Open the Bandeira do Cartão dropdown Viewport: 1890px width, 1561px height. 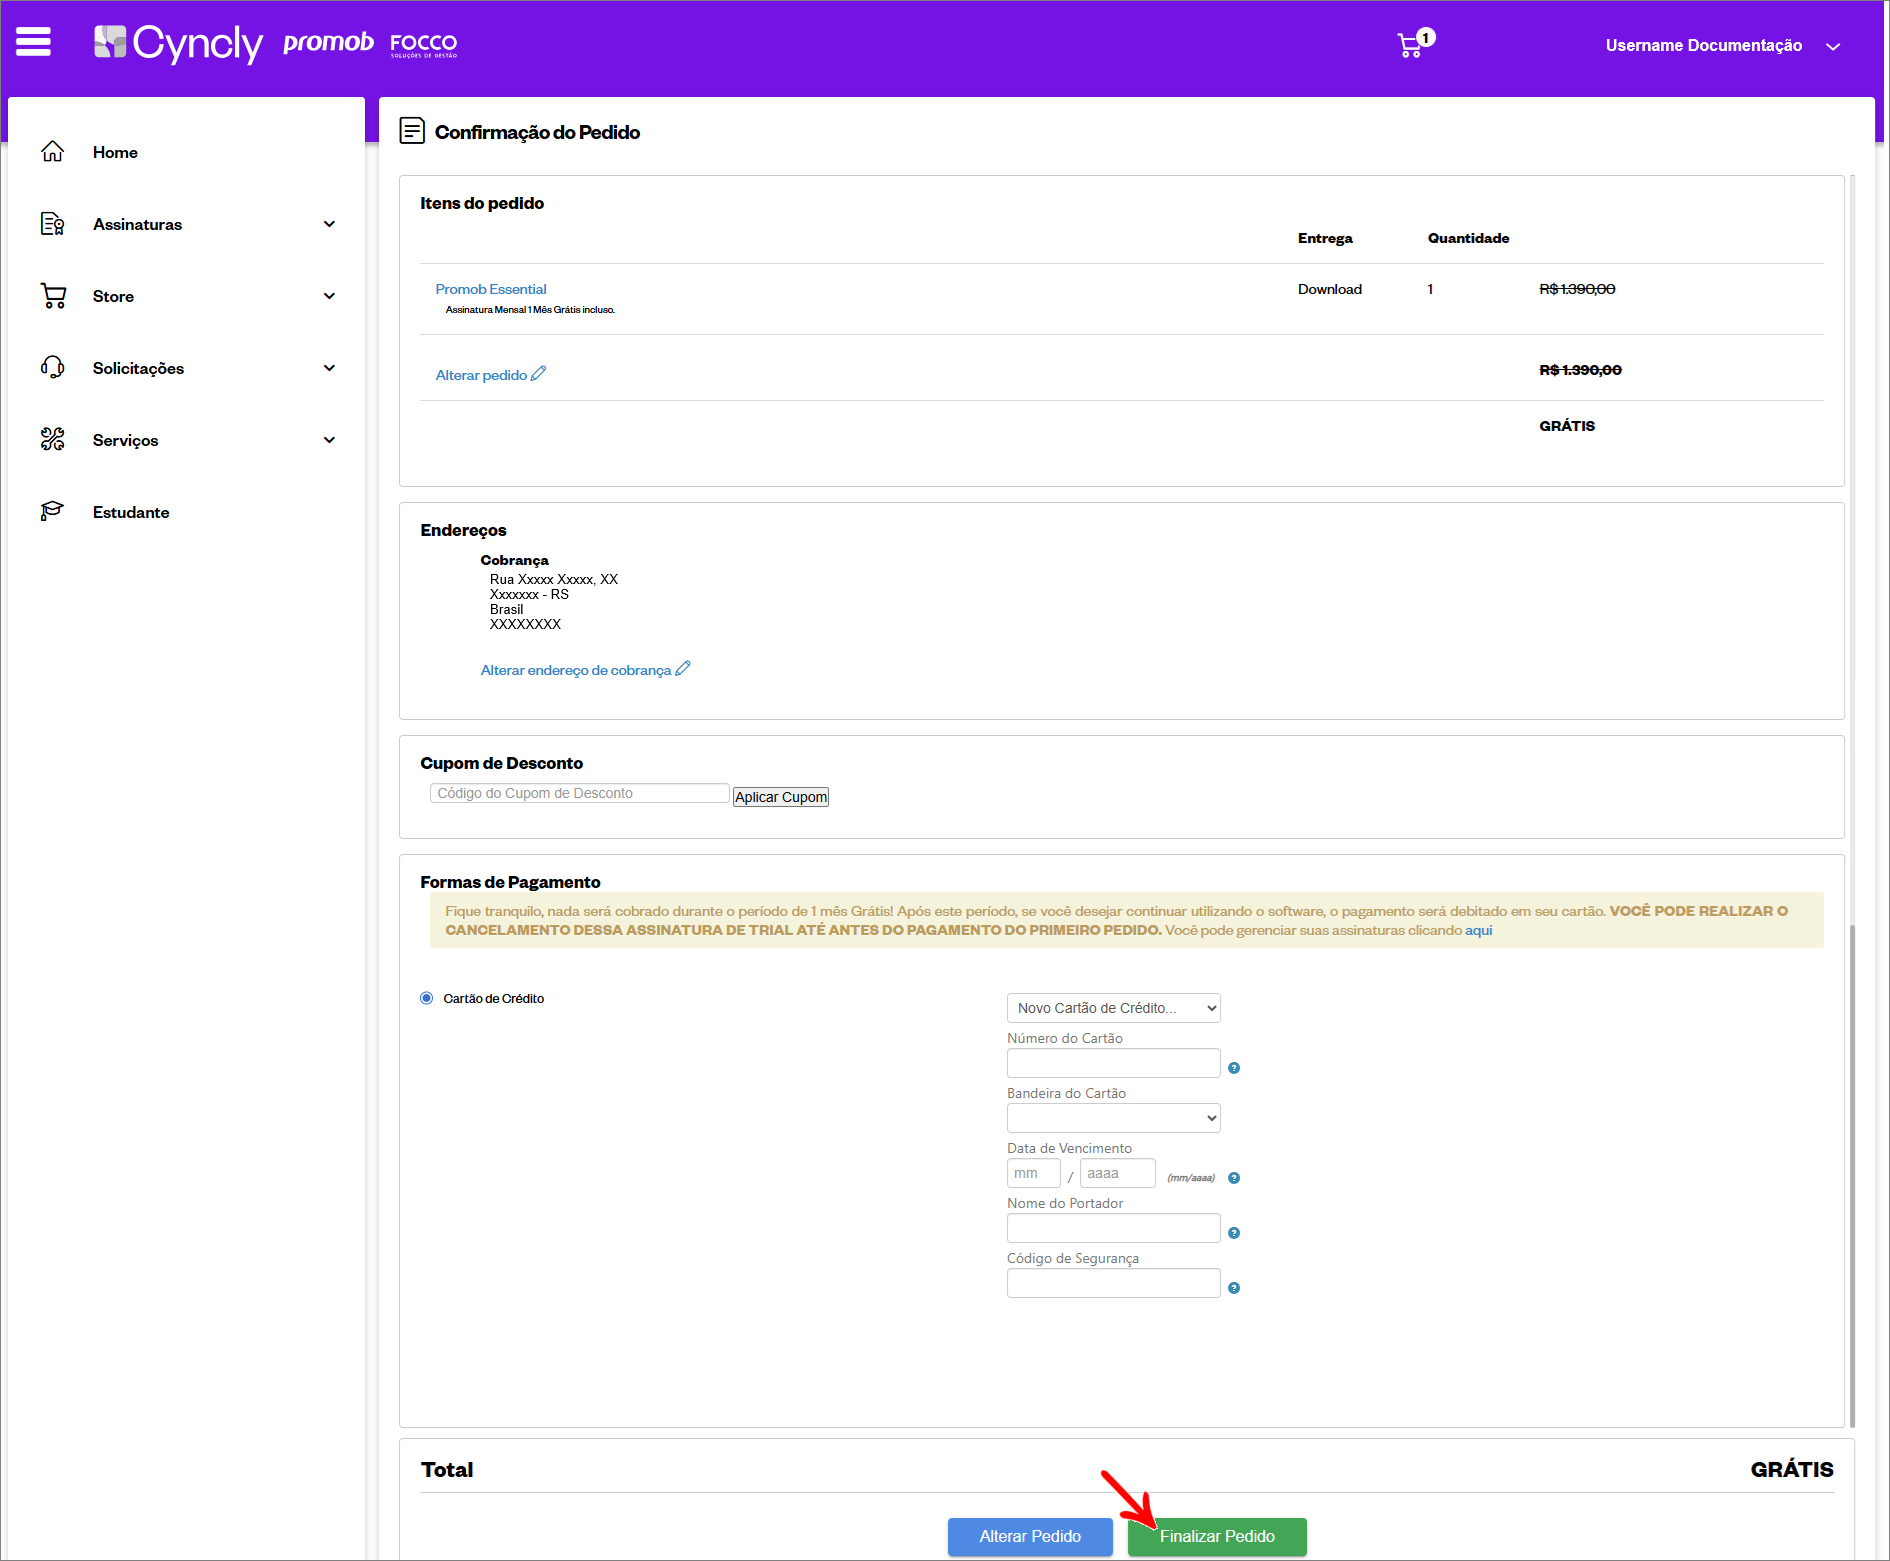[x=1113, y=1118]
